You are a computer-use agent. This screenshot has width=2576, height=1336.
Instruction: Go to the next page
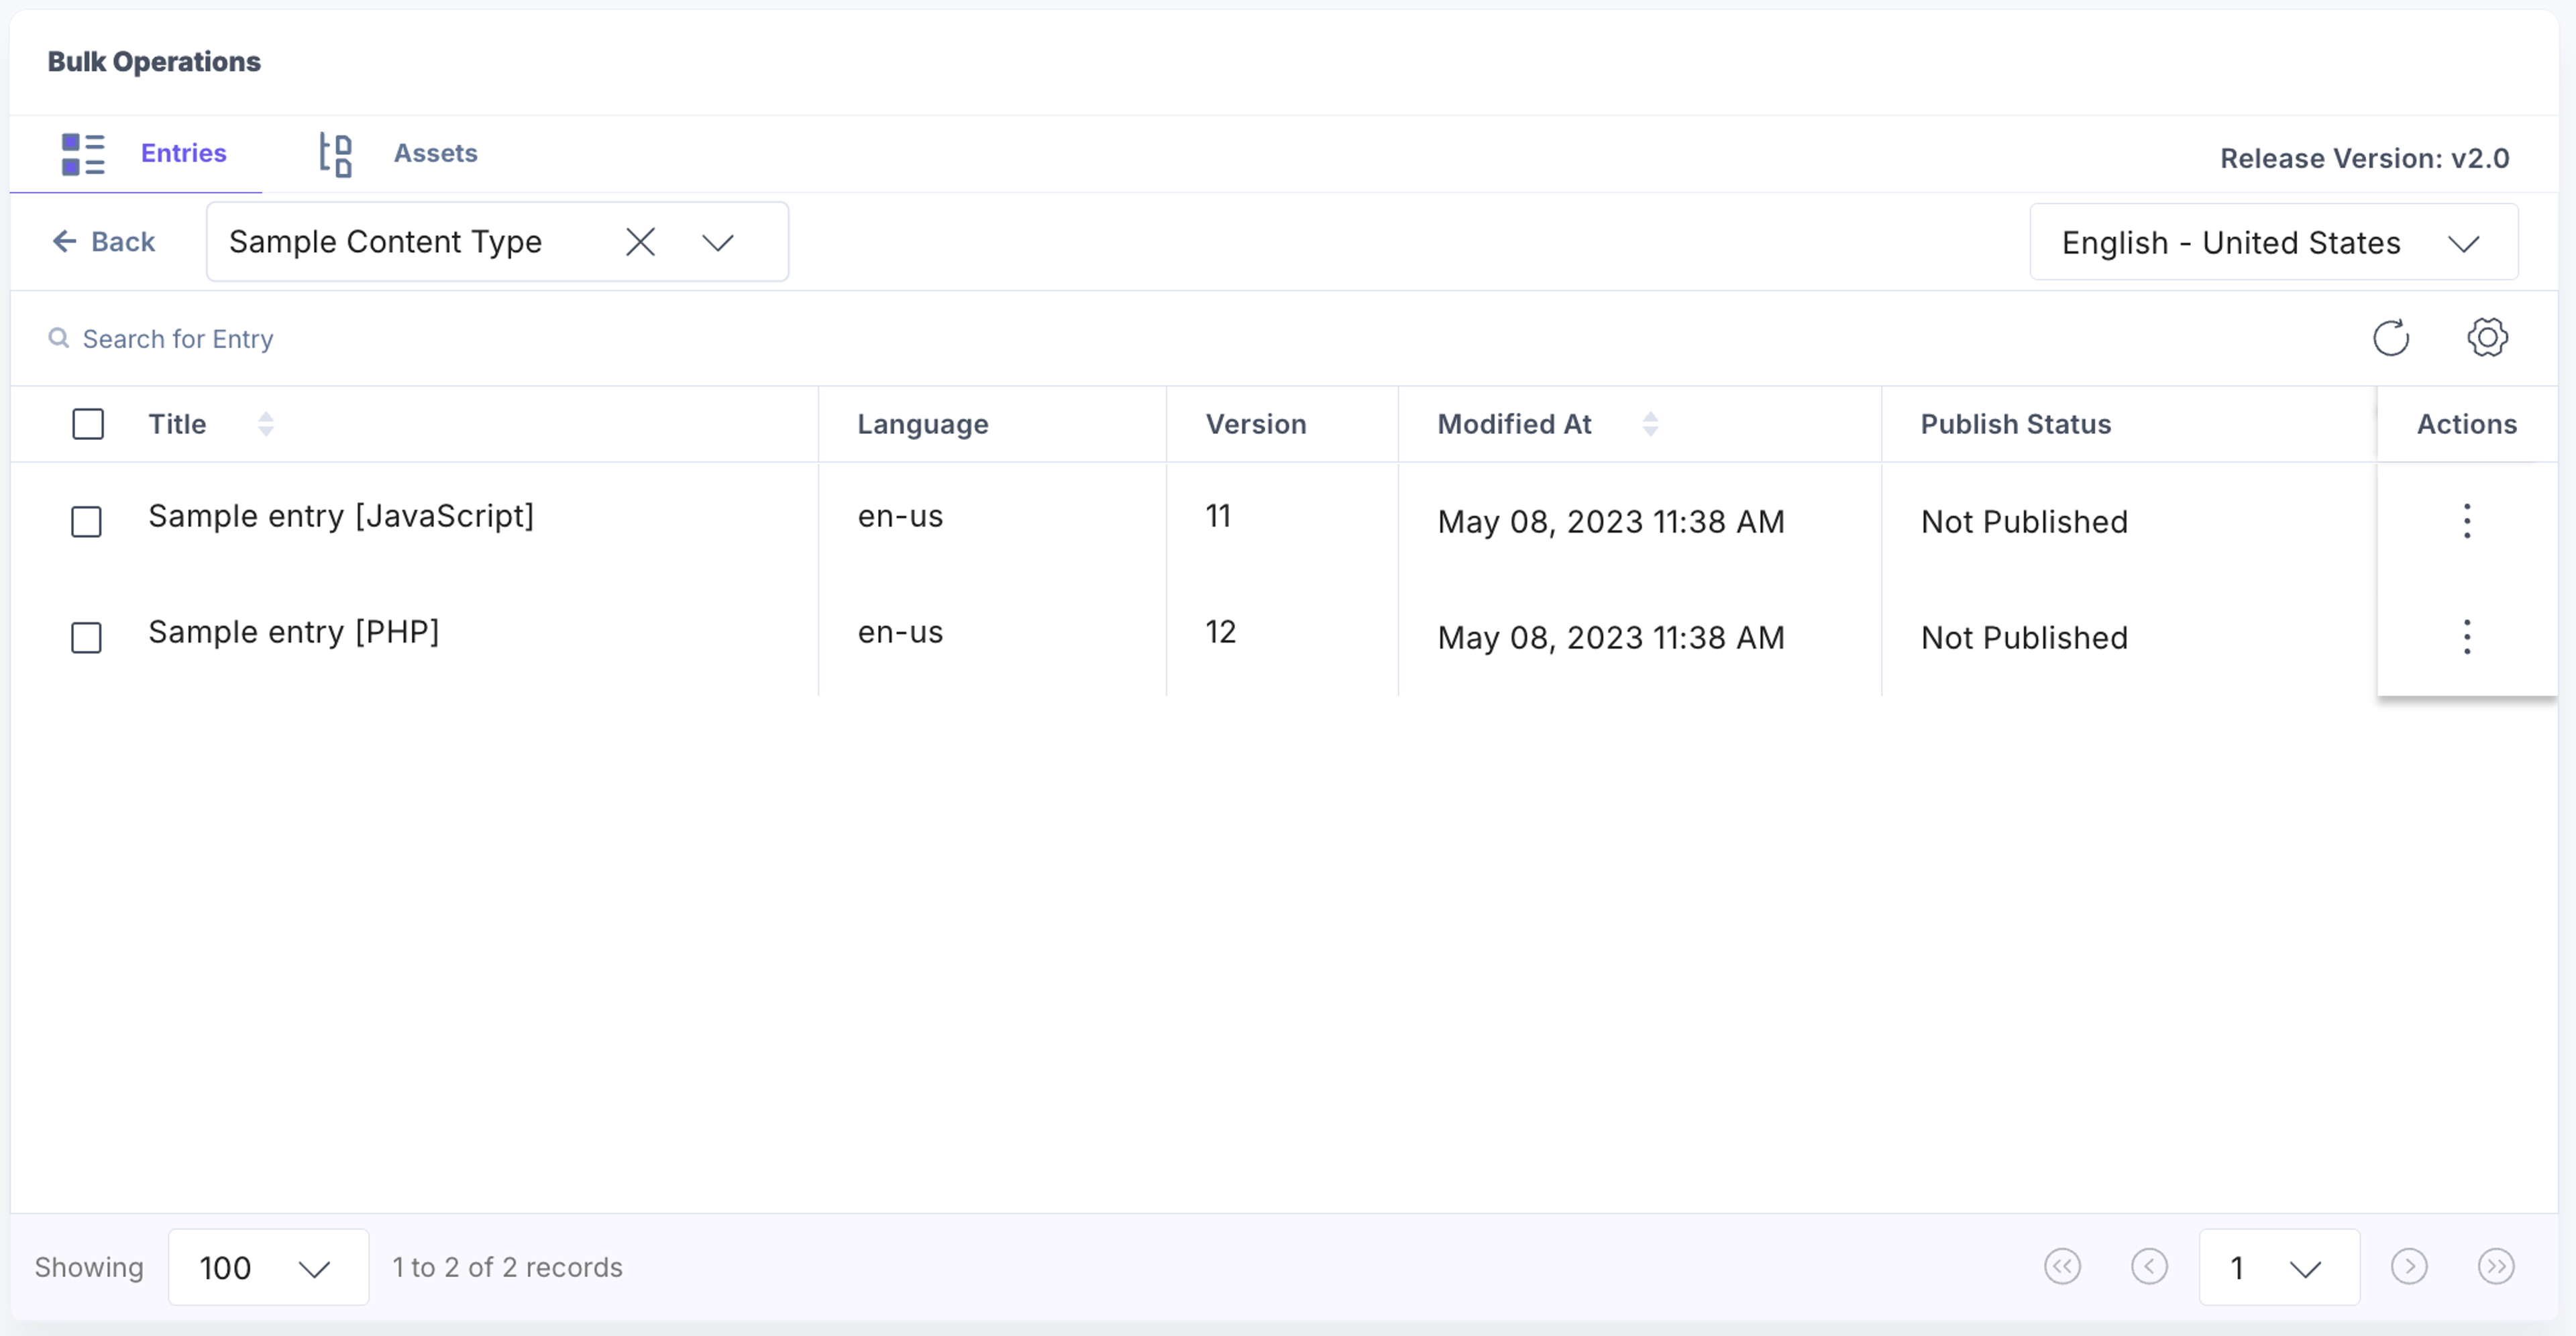click(x=2409, y=1266)
